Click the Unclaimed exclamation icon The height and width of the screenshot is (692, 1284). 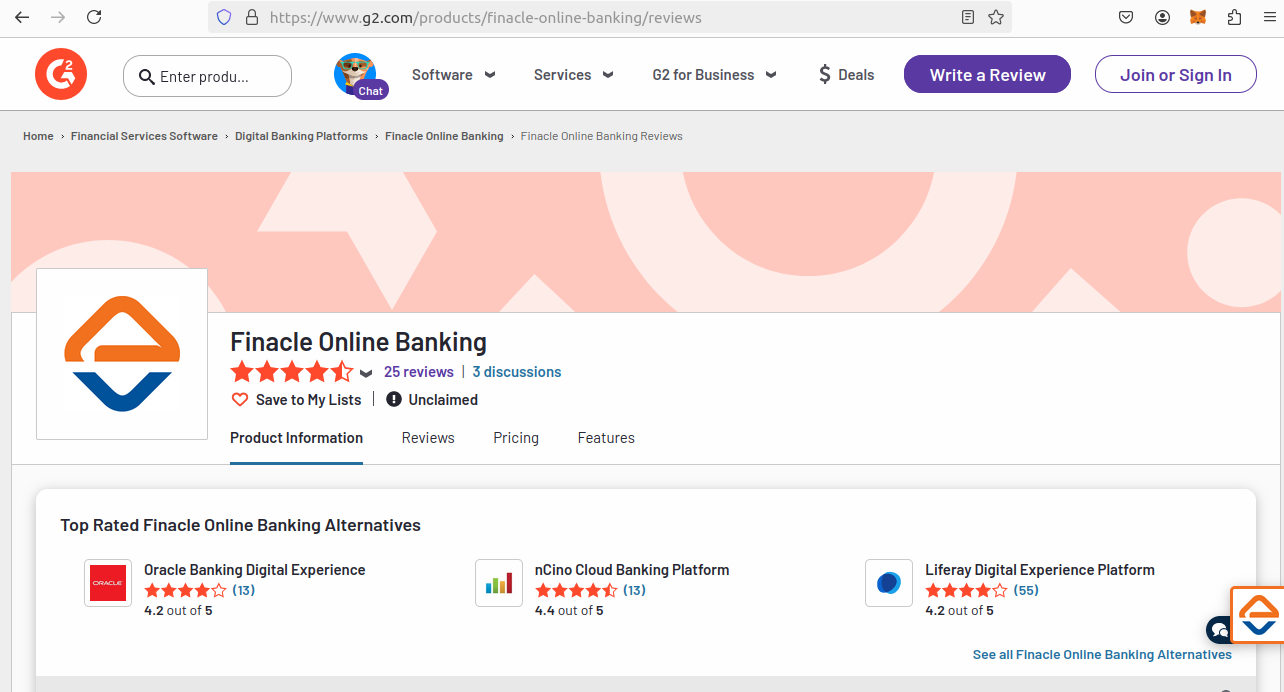[394, 399]
